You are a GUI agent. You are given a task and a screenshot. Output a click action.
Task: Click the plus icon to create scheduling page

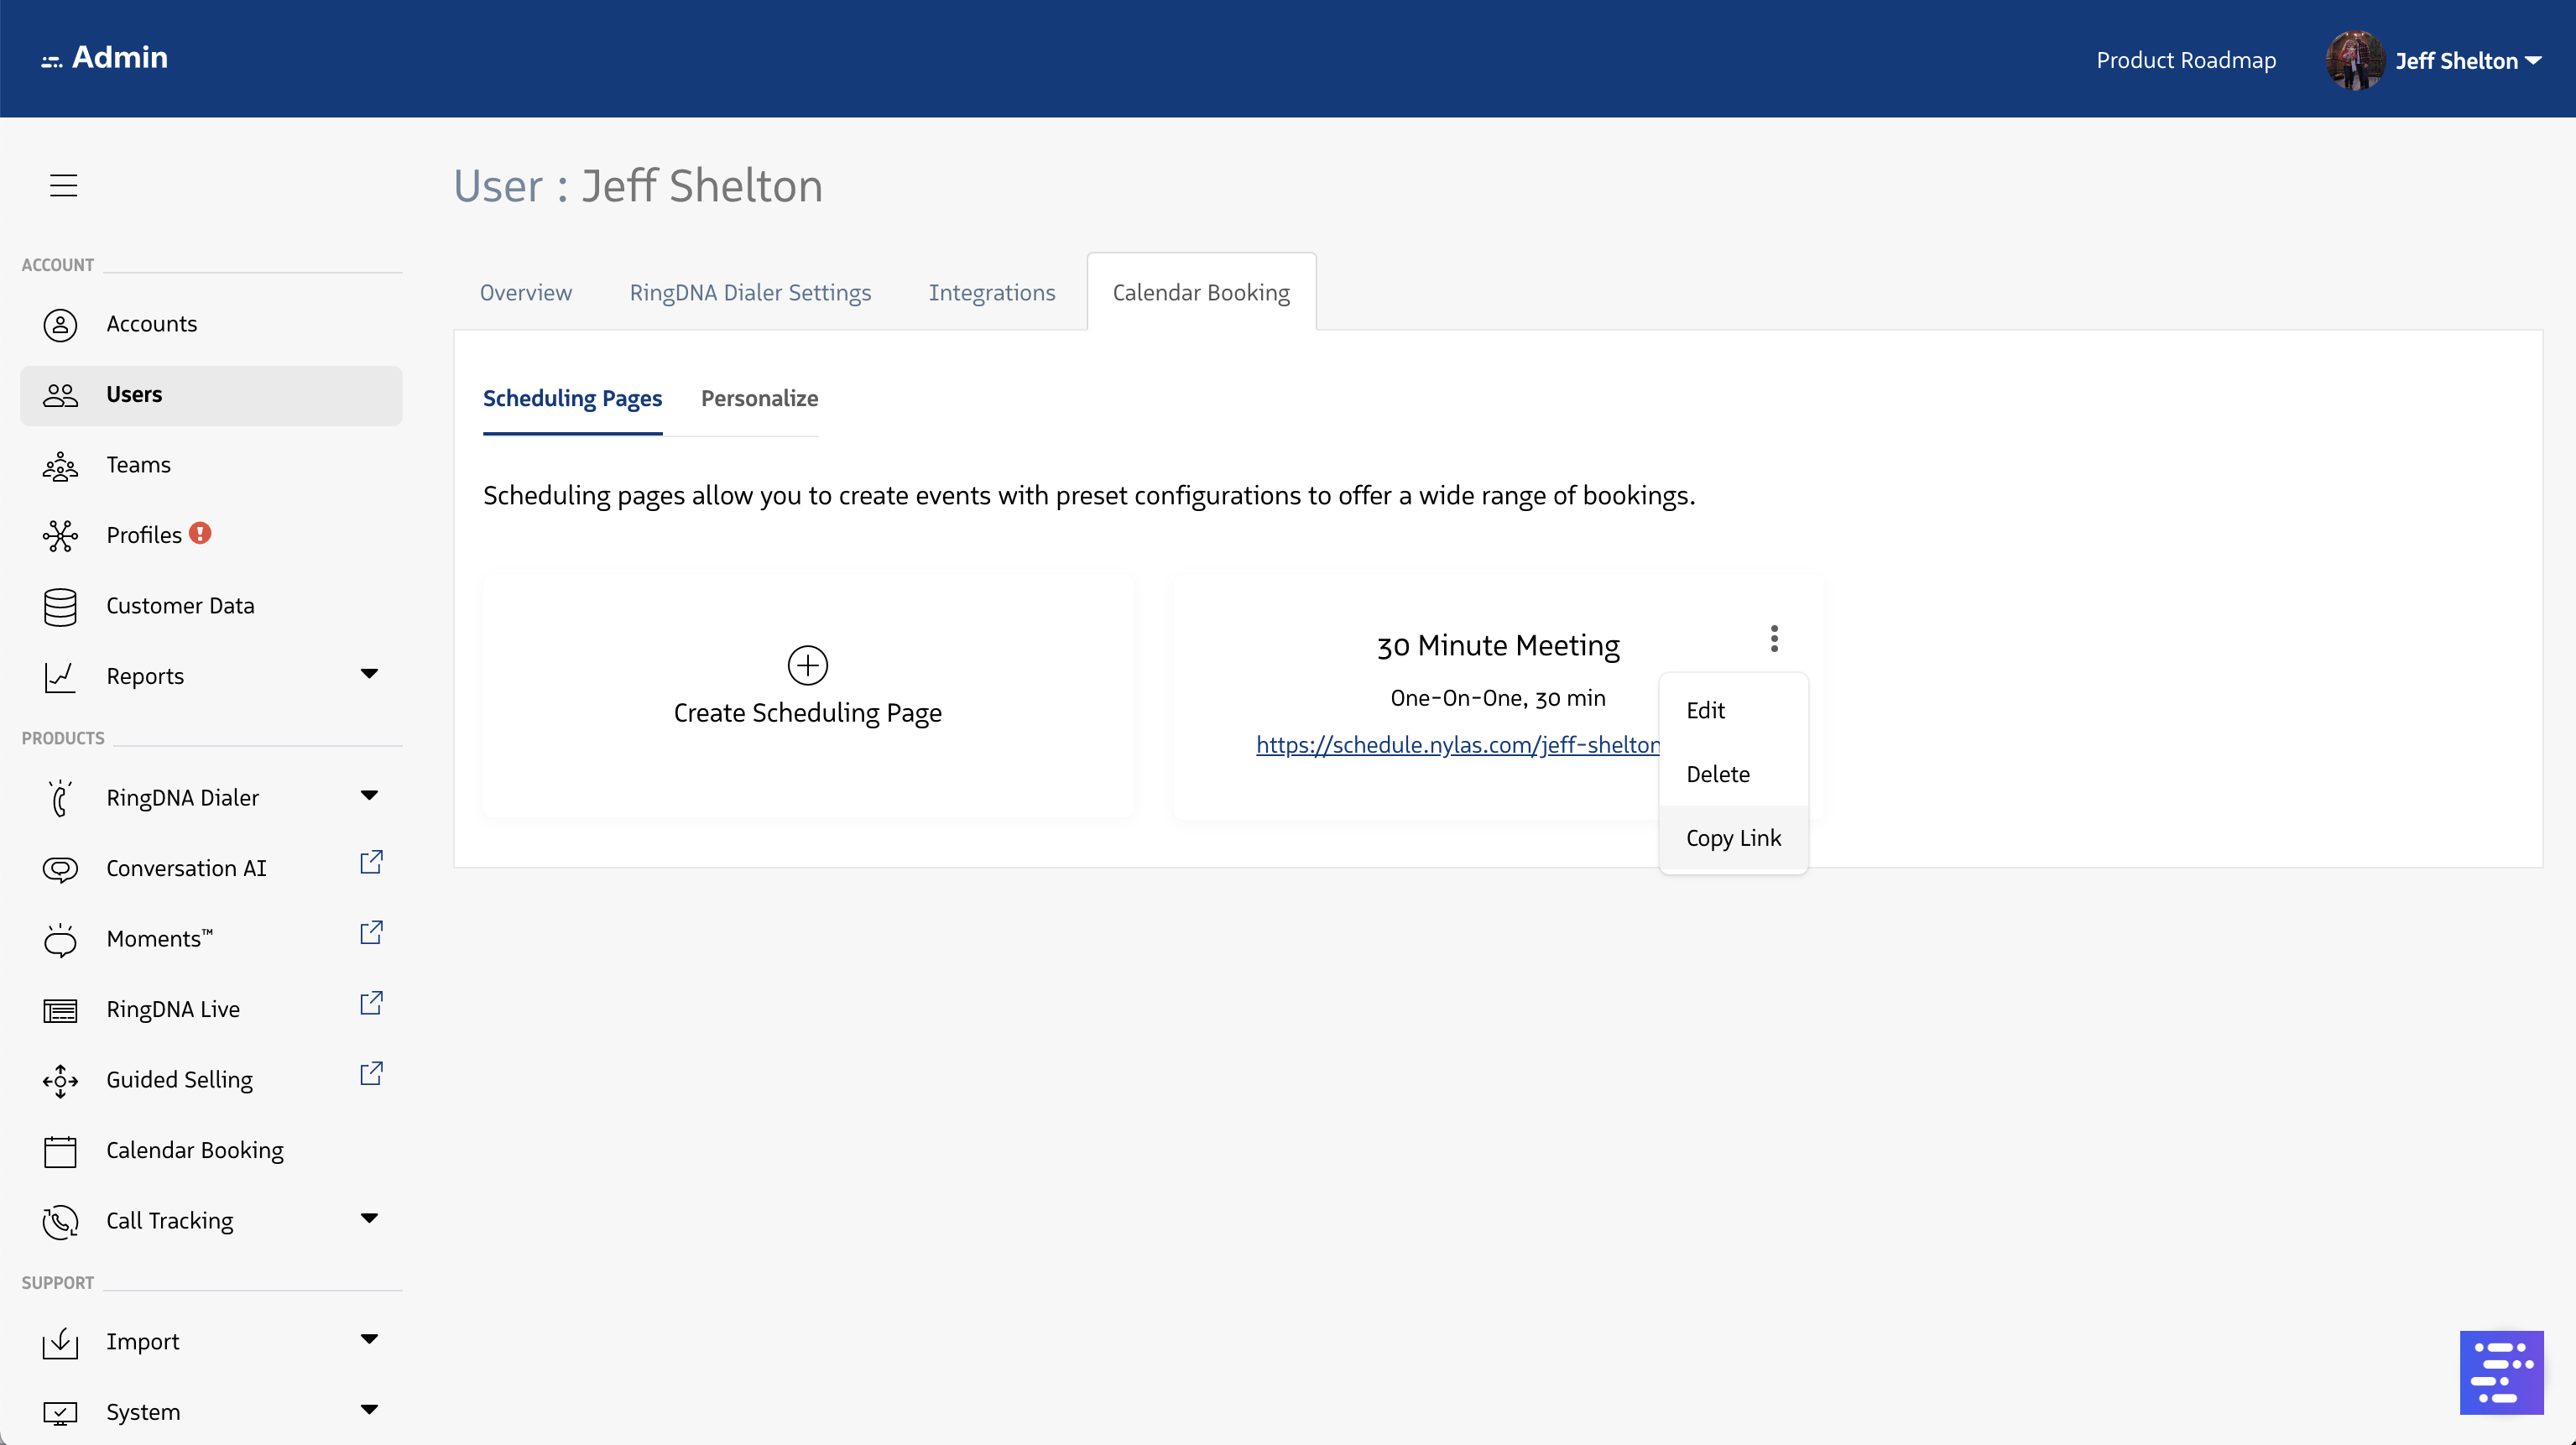click(x=807, y=665)
